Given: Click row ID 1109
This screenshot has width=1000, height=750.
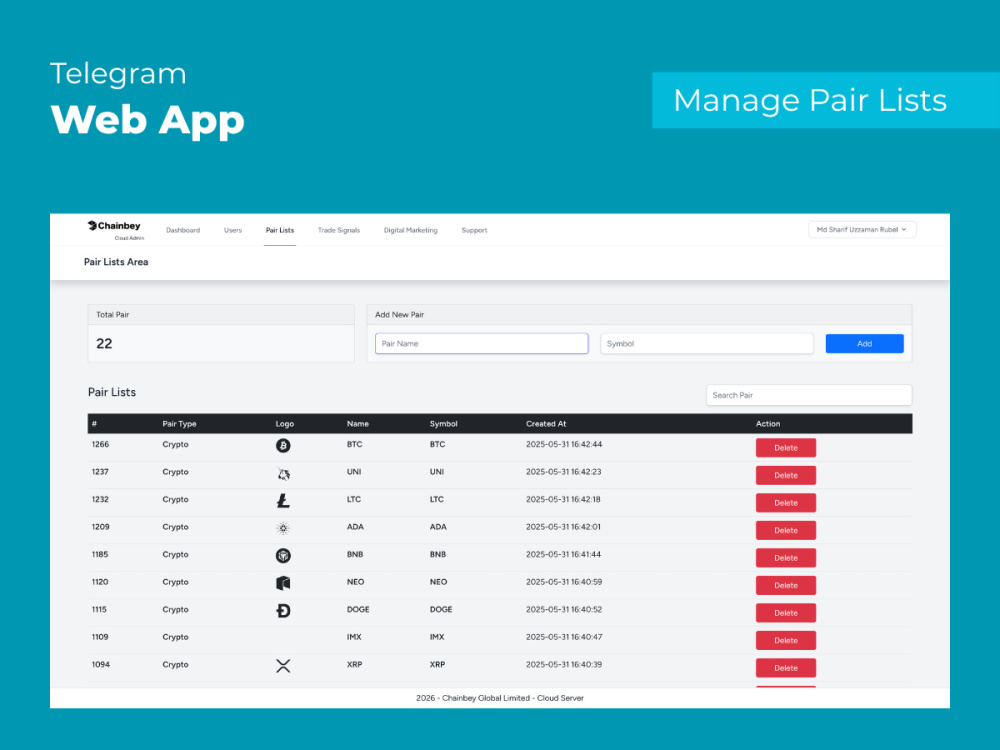Looking at the screenshot, I should point(99,636).
